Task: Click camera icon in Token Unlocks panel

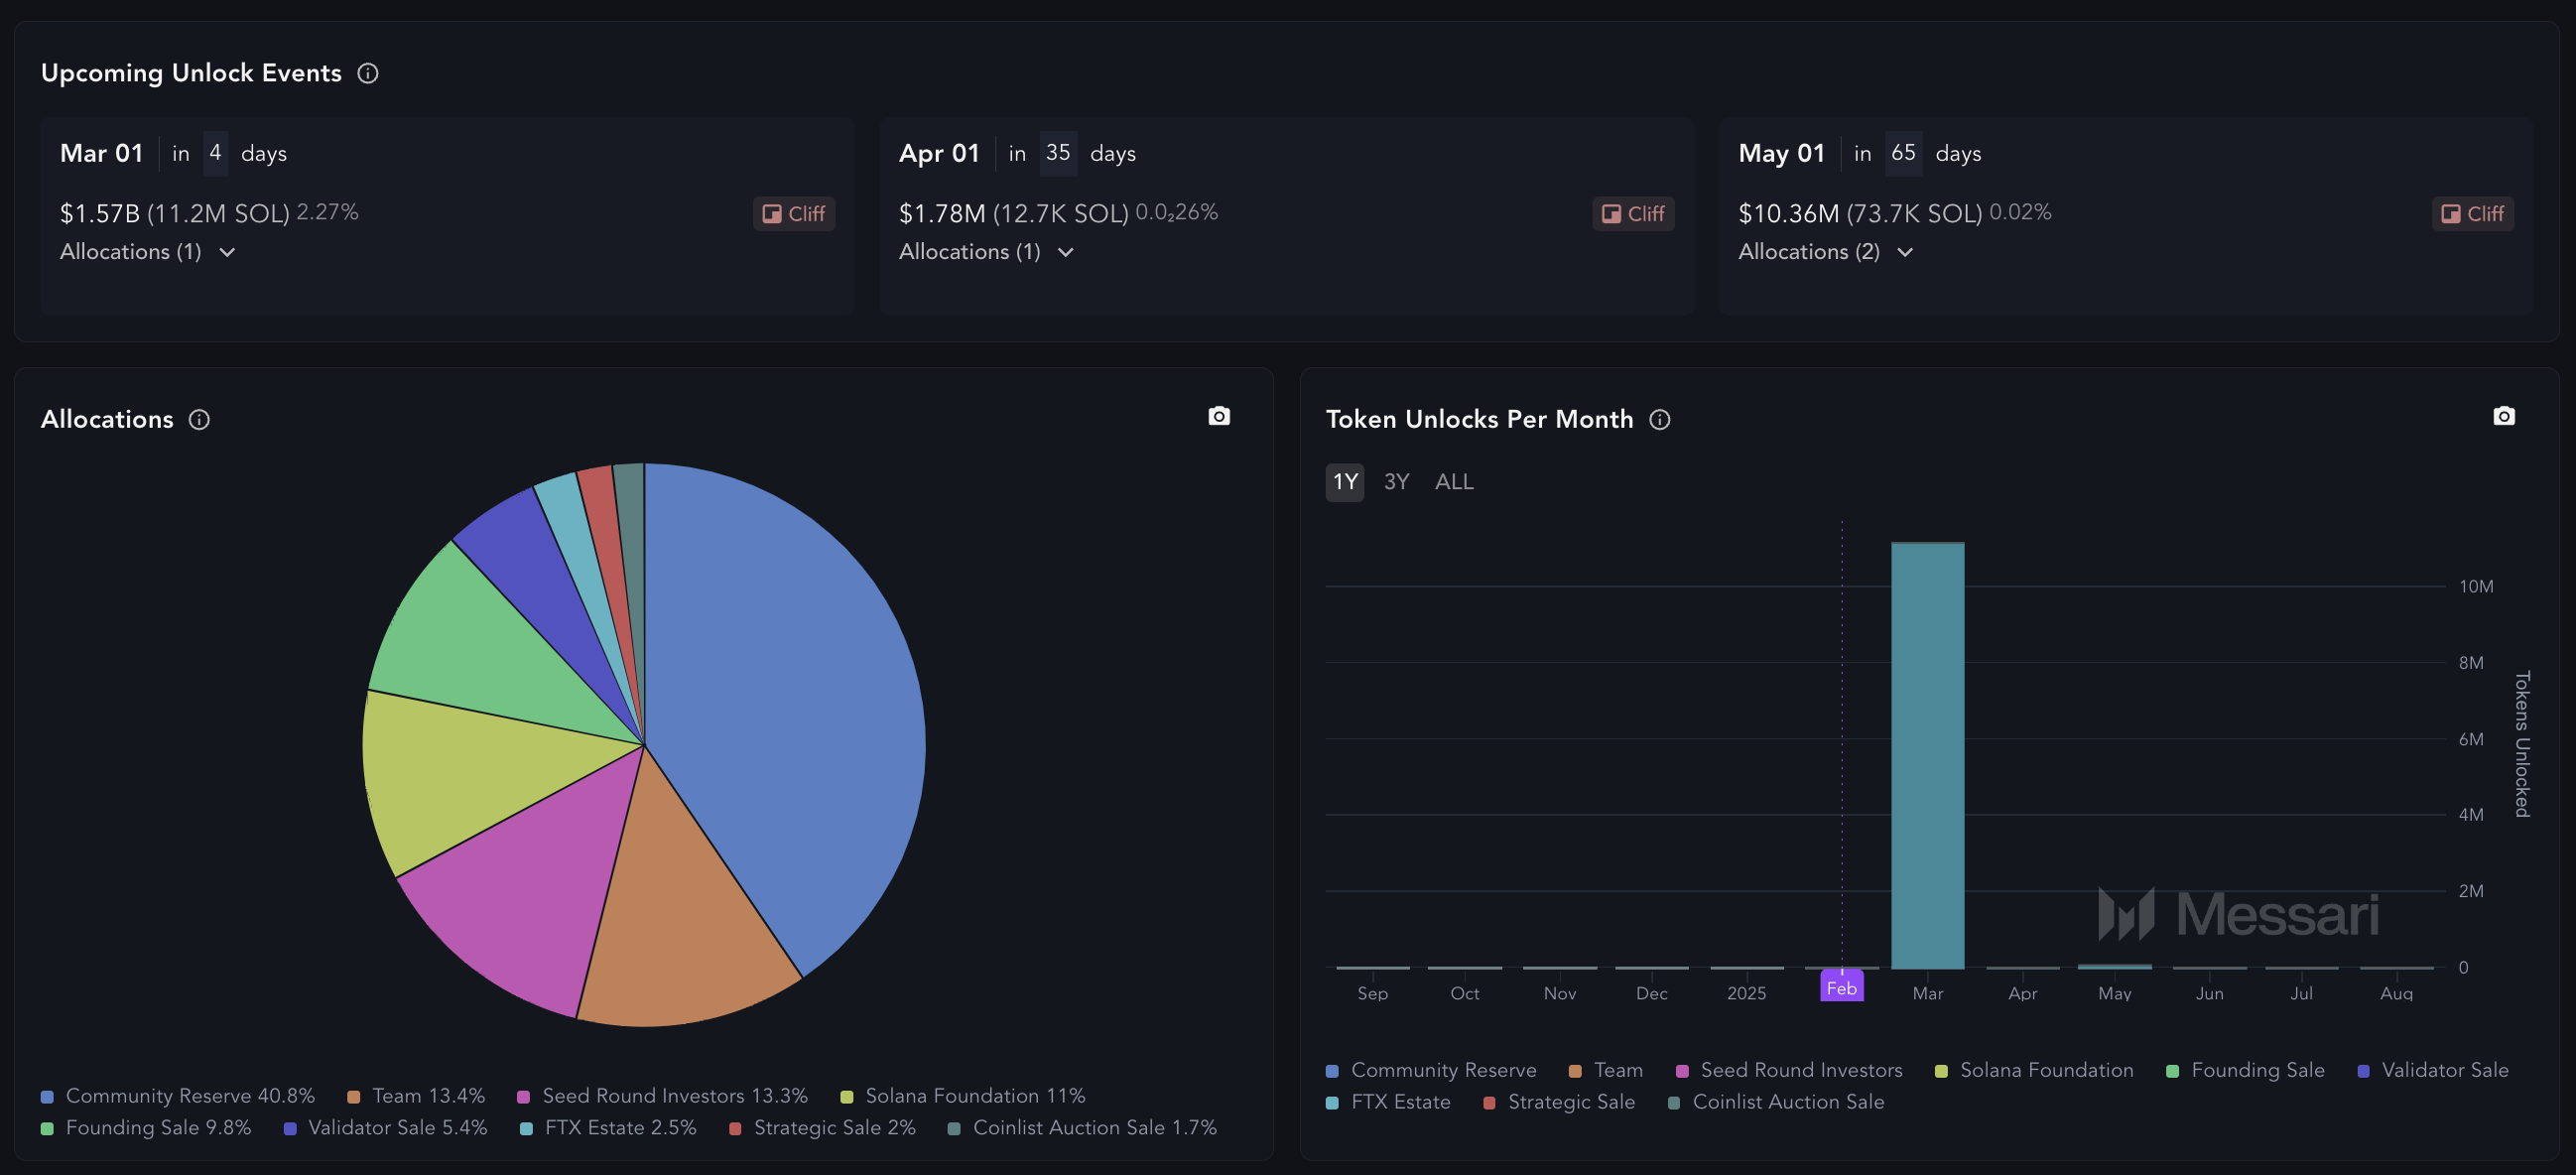Action: click(2503, 415)
